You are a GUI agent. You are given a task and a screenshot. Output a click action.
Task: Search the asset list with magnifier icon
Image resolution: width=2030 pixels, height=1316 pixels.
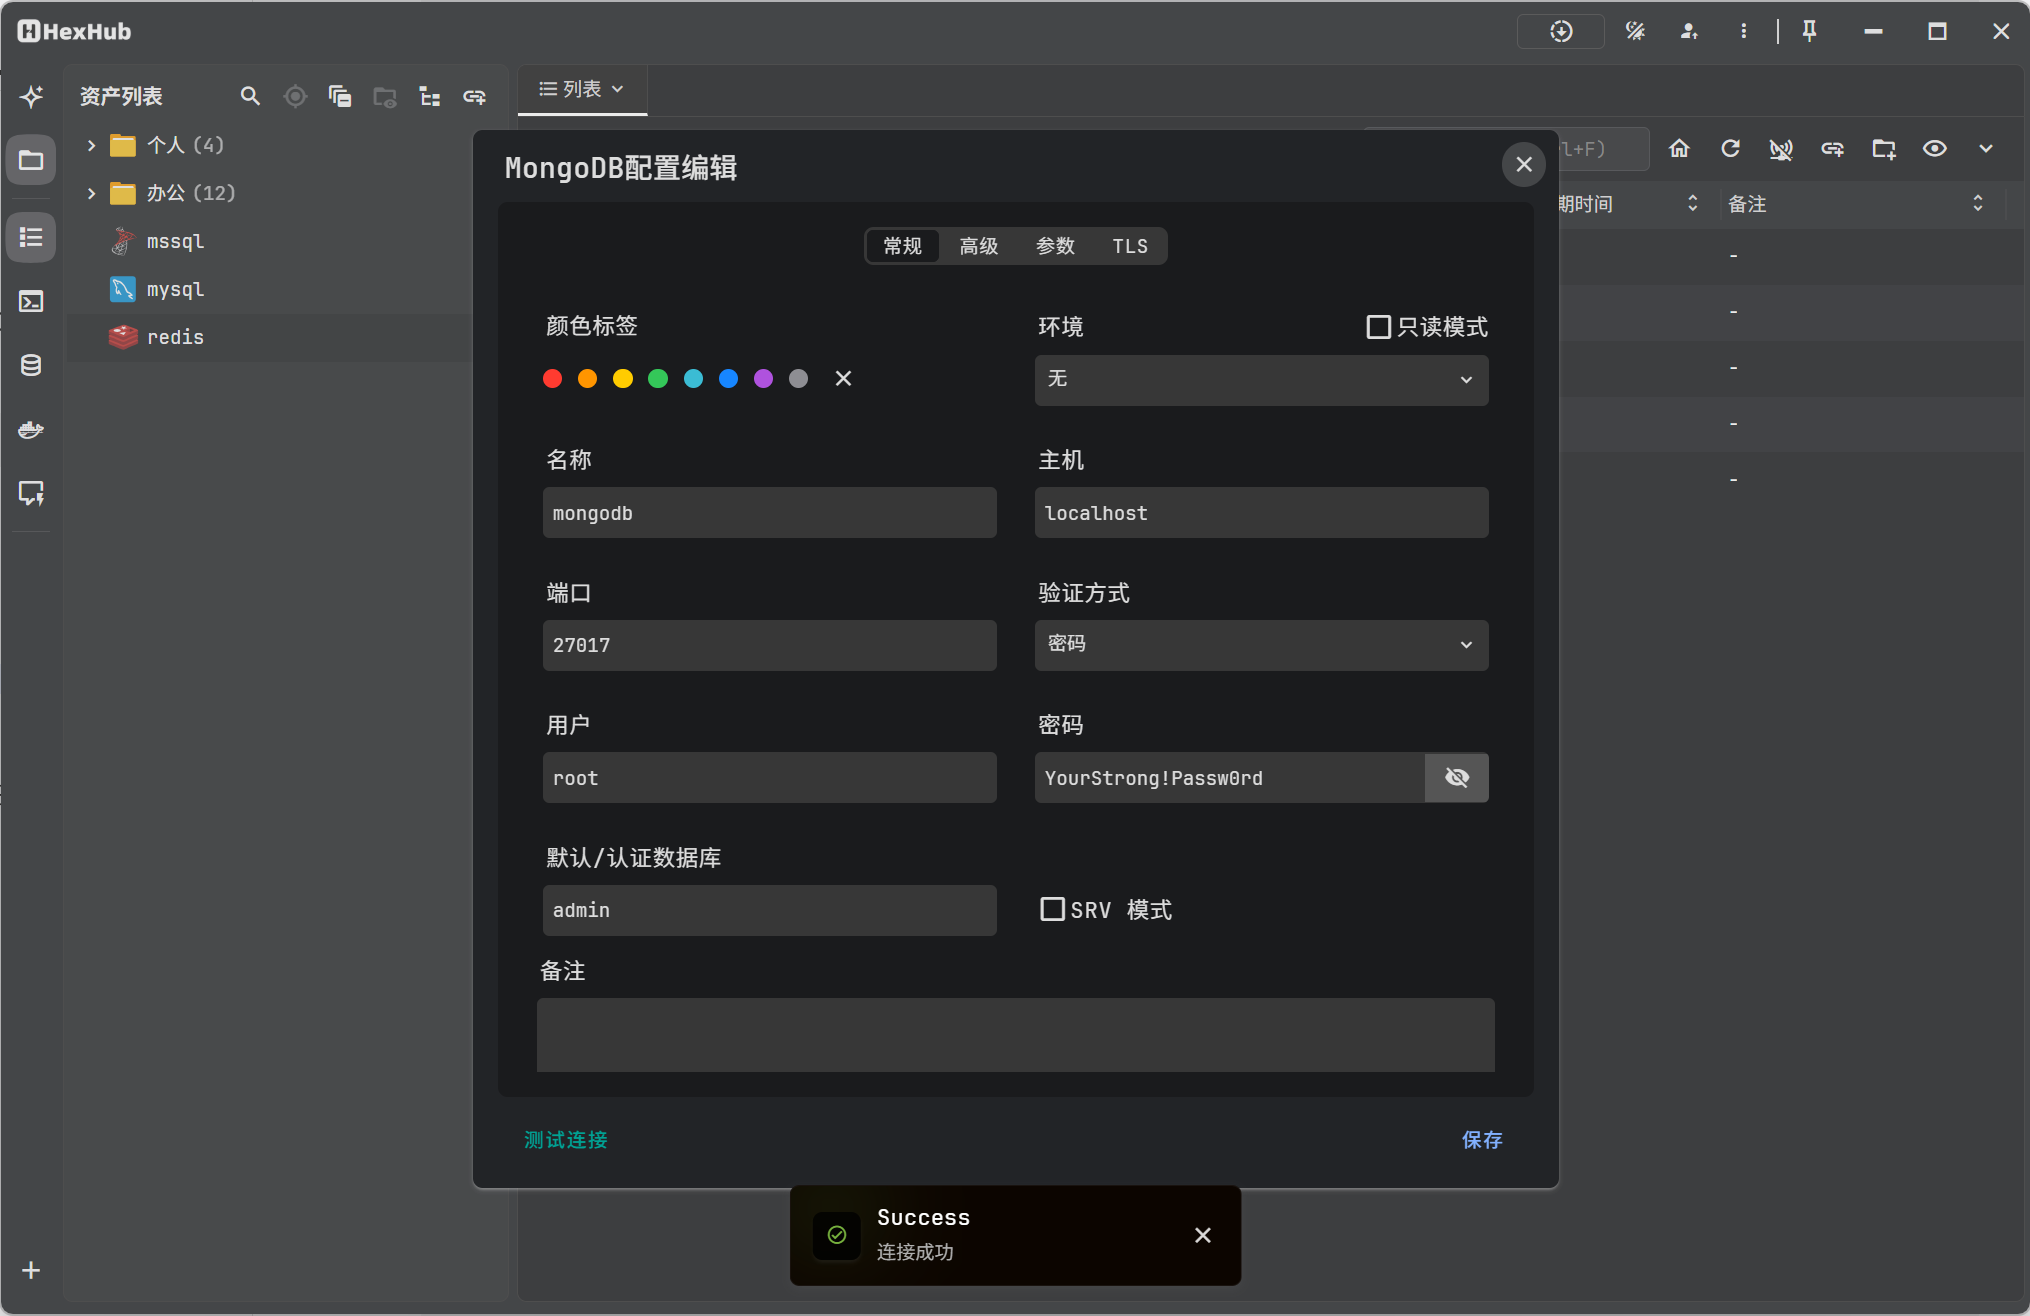(250, 96)
